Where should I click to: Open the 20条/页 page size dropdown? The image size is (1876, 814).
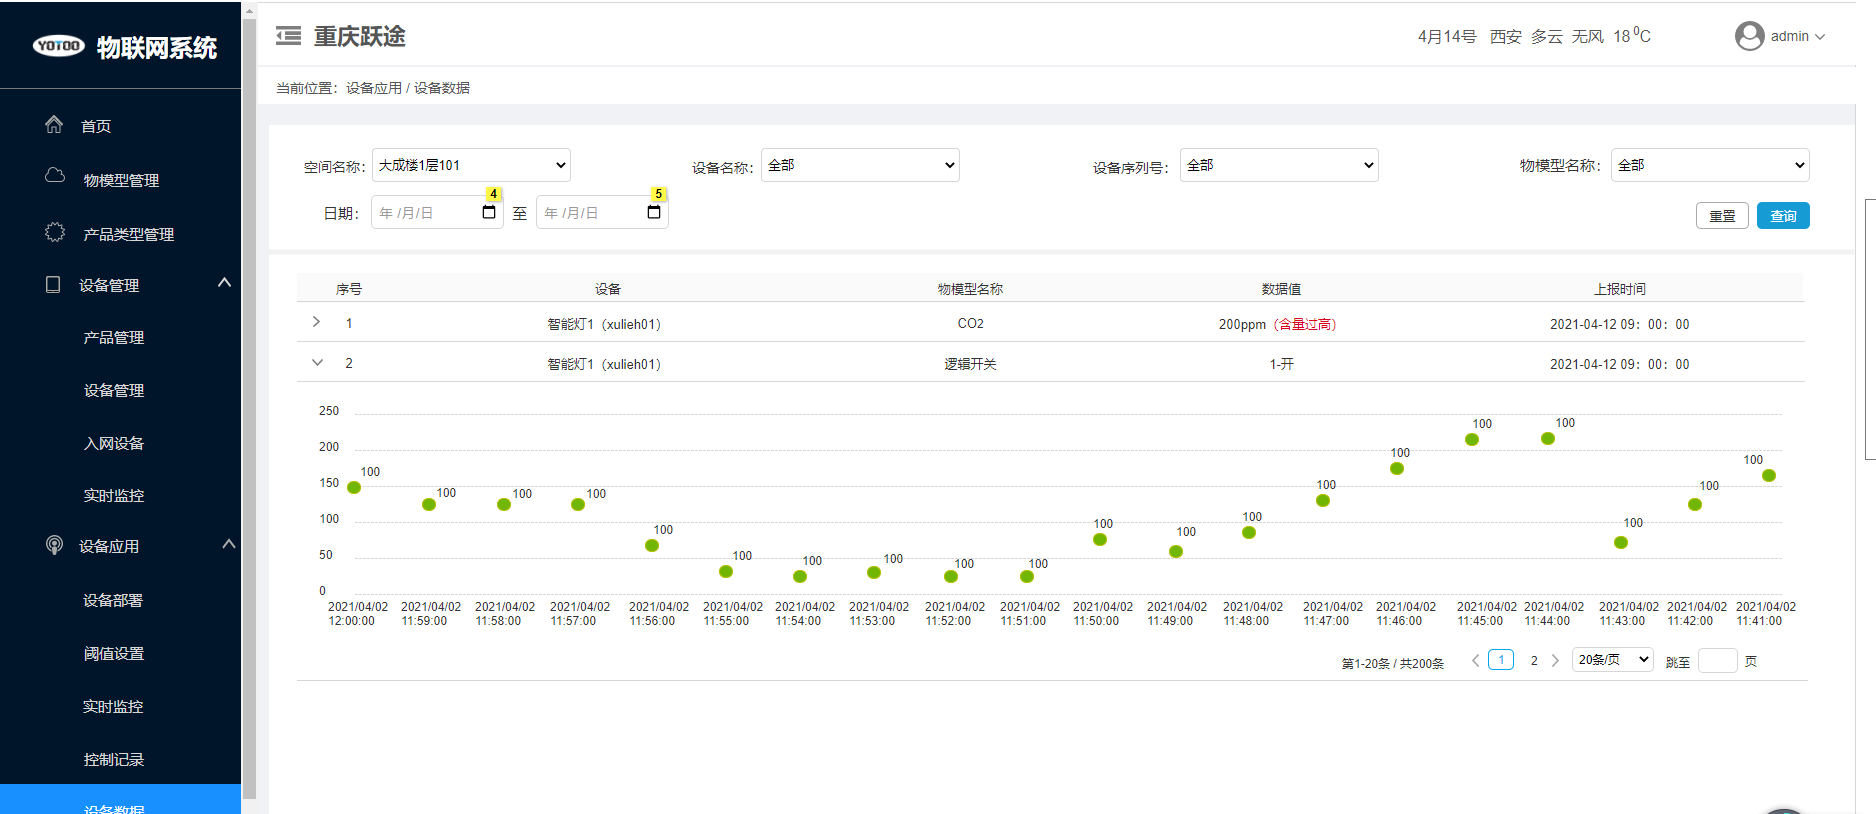click(x=1612, y=660)
